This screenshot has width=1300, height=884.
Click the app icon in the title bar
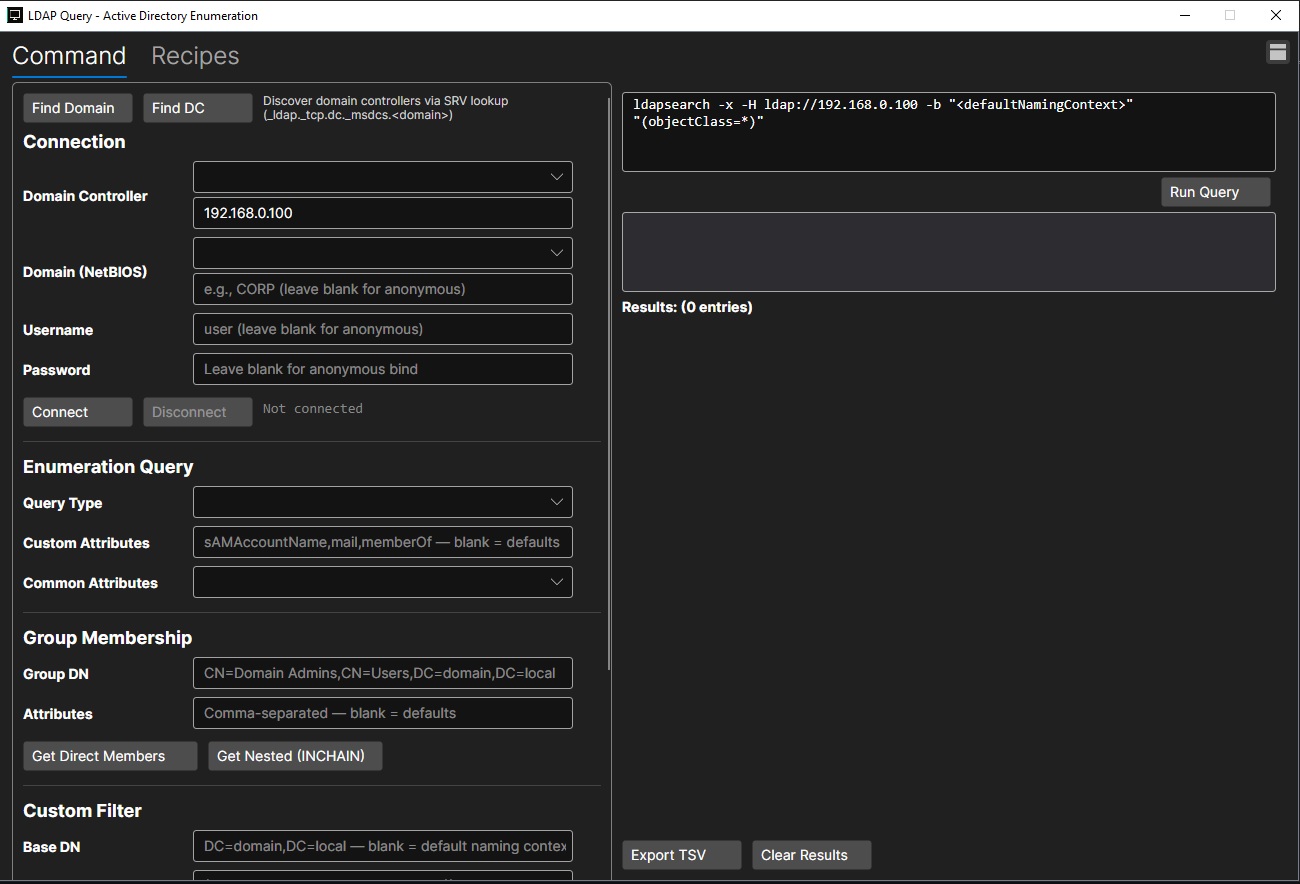(x=15, y=15)
